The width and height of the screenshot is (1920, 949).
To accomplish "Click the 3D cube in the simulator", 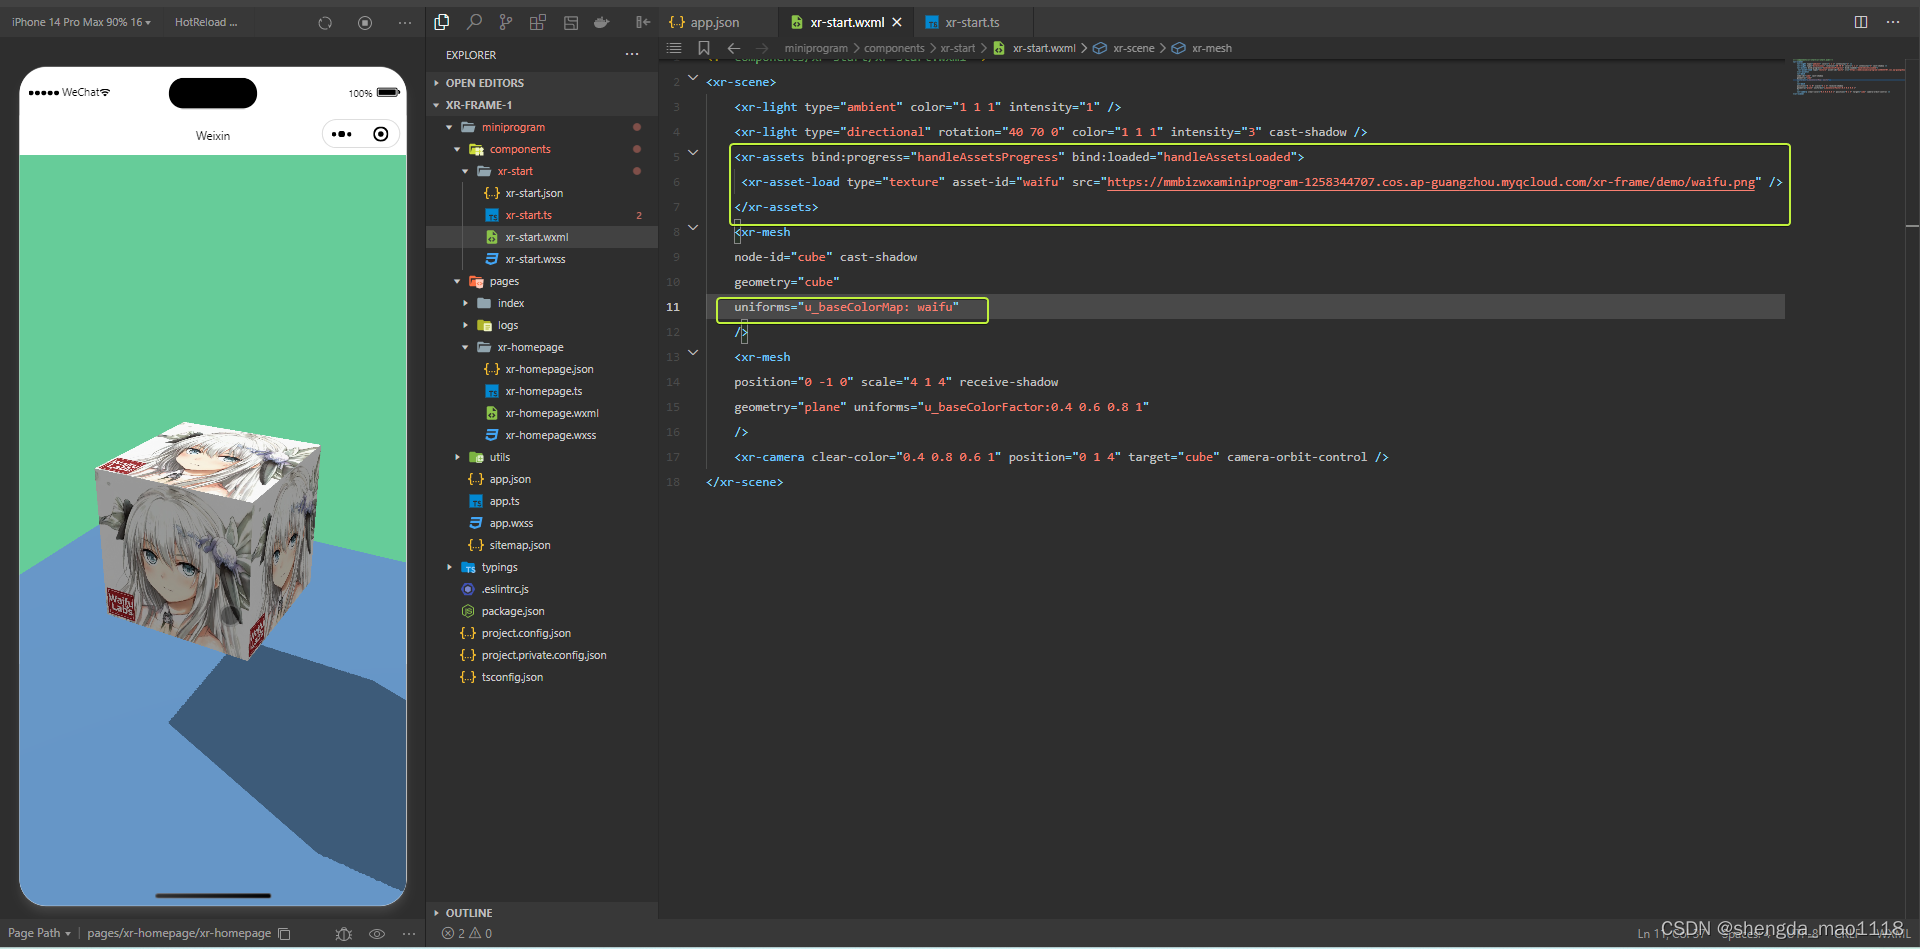I will coord(208,540).
